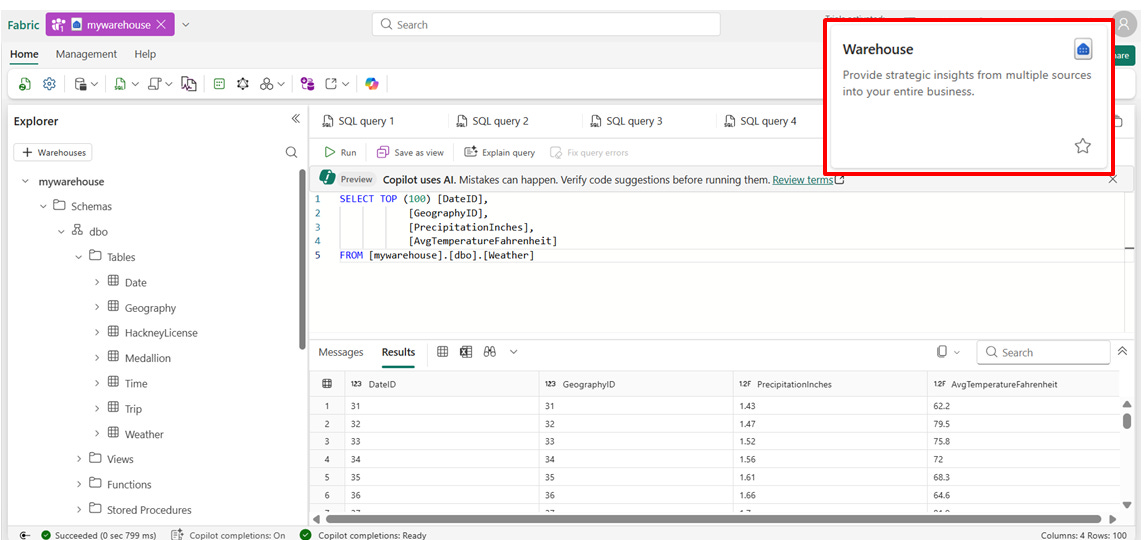The width and height of the screenshot is (1144, 540).
Task: Switch to the Management ribbon tab
Action: tap(86, 54)
